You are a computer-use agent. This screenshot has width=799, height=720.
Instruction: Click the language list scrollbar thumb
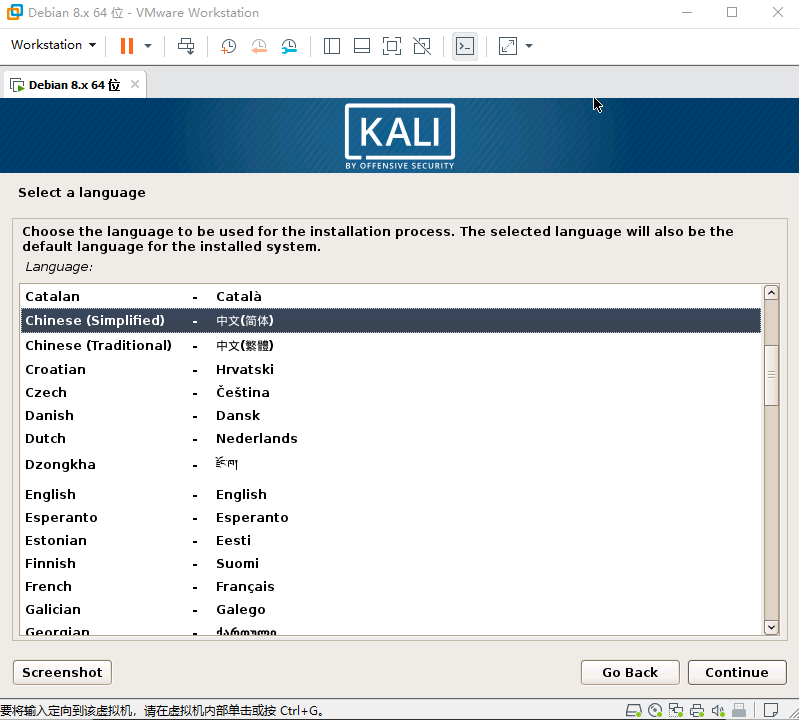(x=771, y=375)
